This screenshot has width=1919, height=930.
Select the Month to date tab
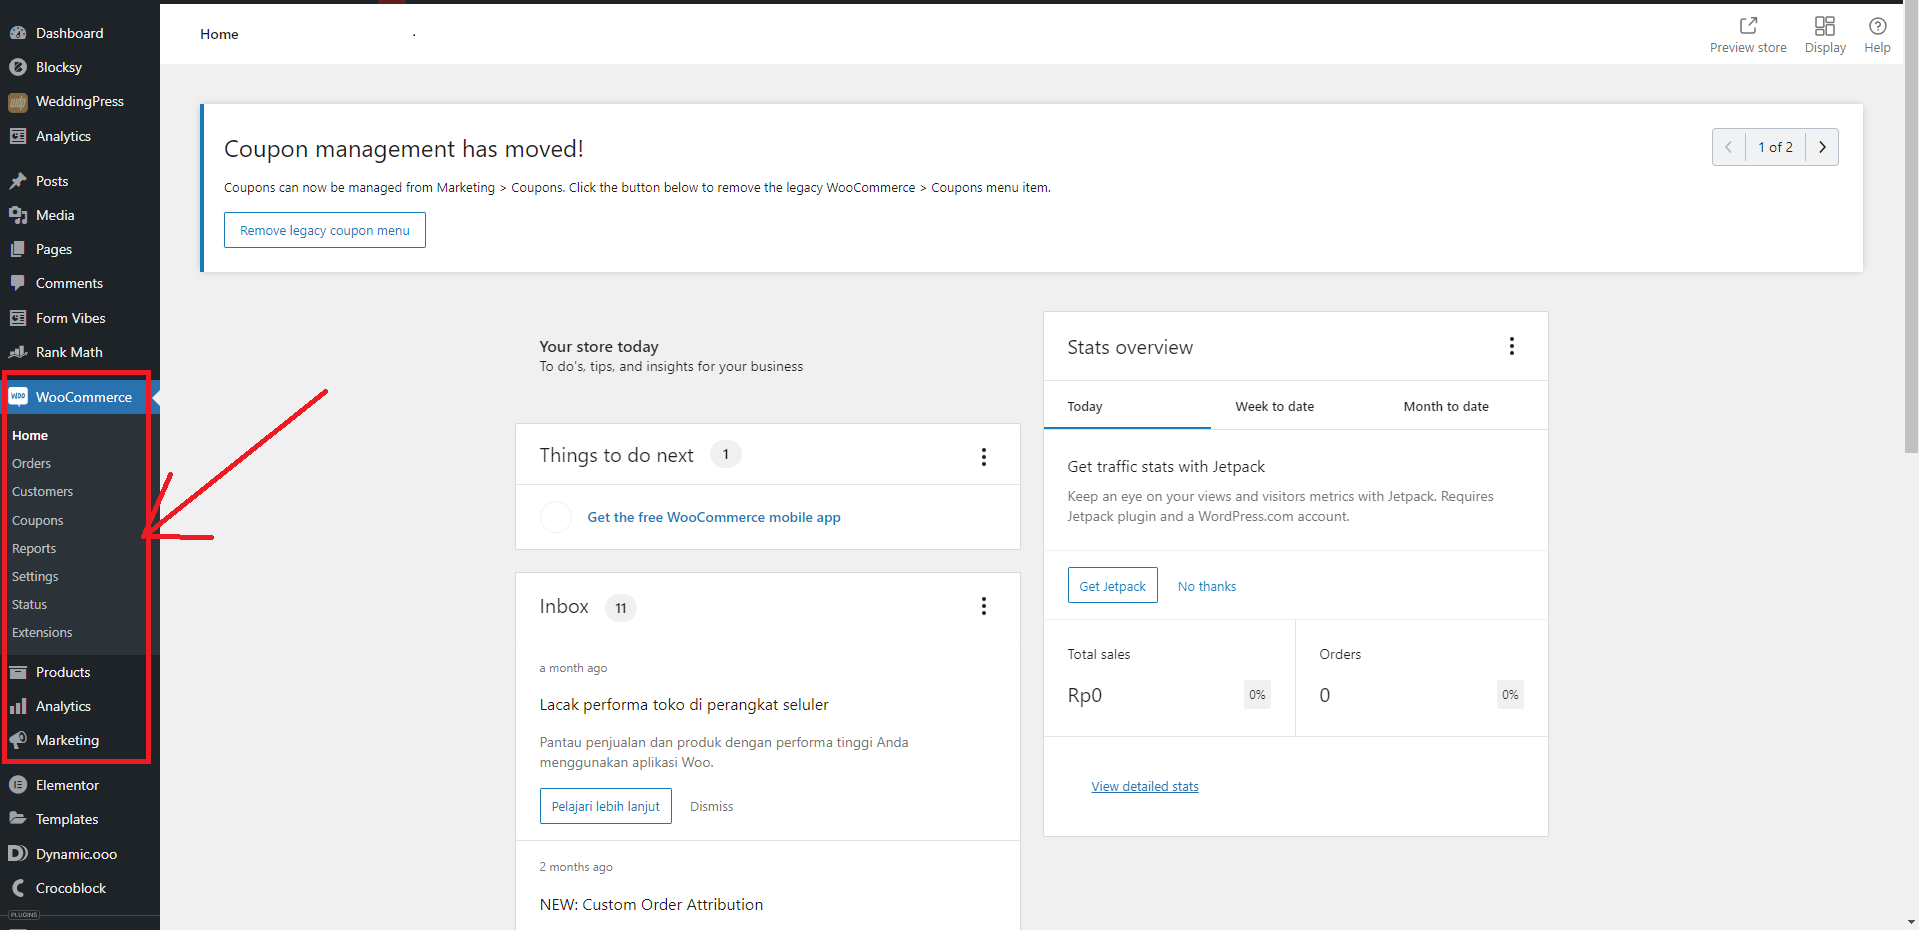[x=1445, y=406]
